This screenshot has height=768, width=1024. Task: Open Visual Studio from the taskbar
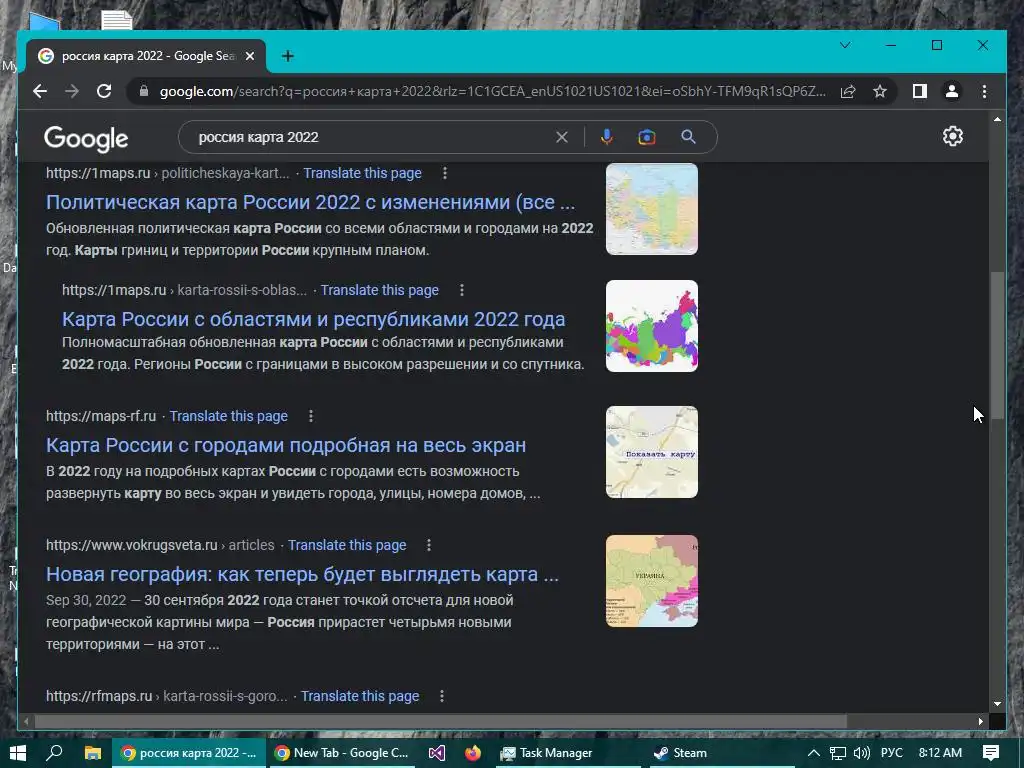[437, 753]
